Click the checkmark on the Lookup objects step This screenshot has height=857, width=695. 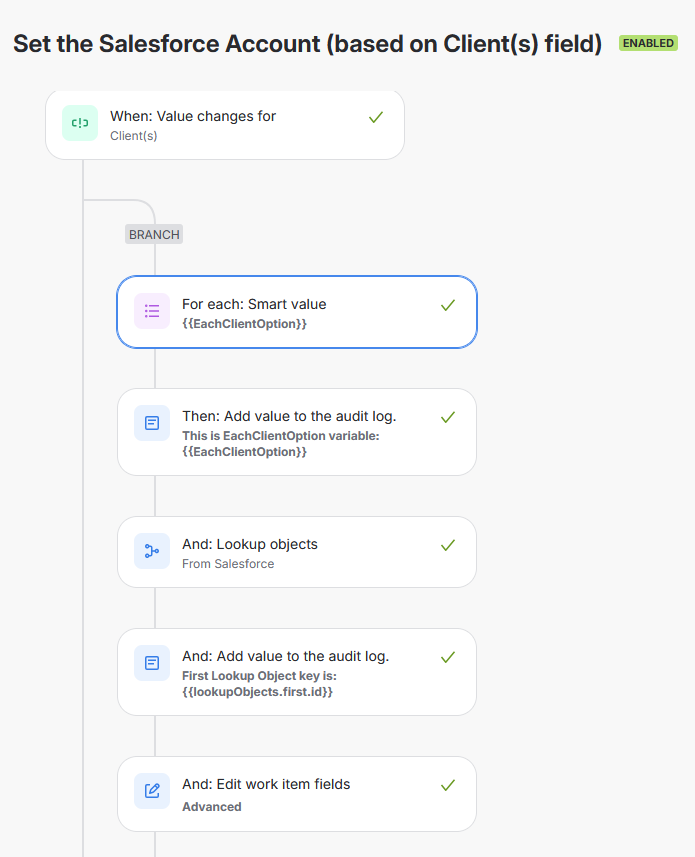(x=448, y=544)
